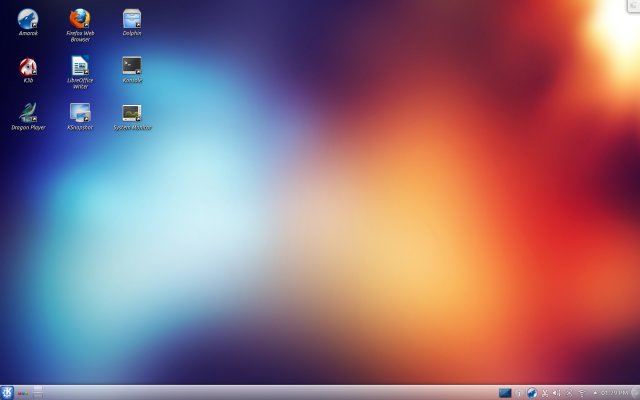Click the blue desktop icon in the panel
This screenshot has width=640, height=400.
tap(505, 393)
